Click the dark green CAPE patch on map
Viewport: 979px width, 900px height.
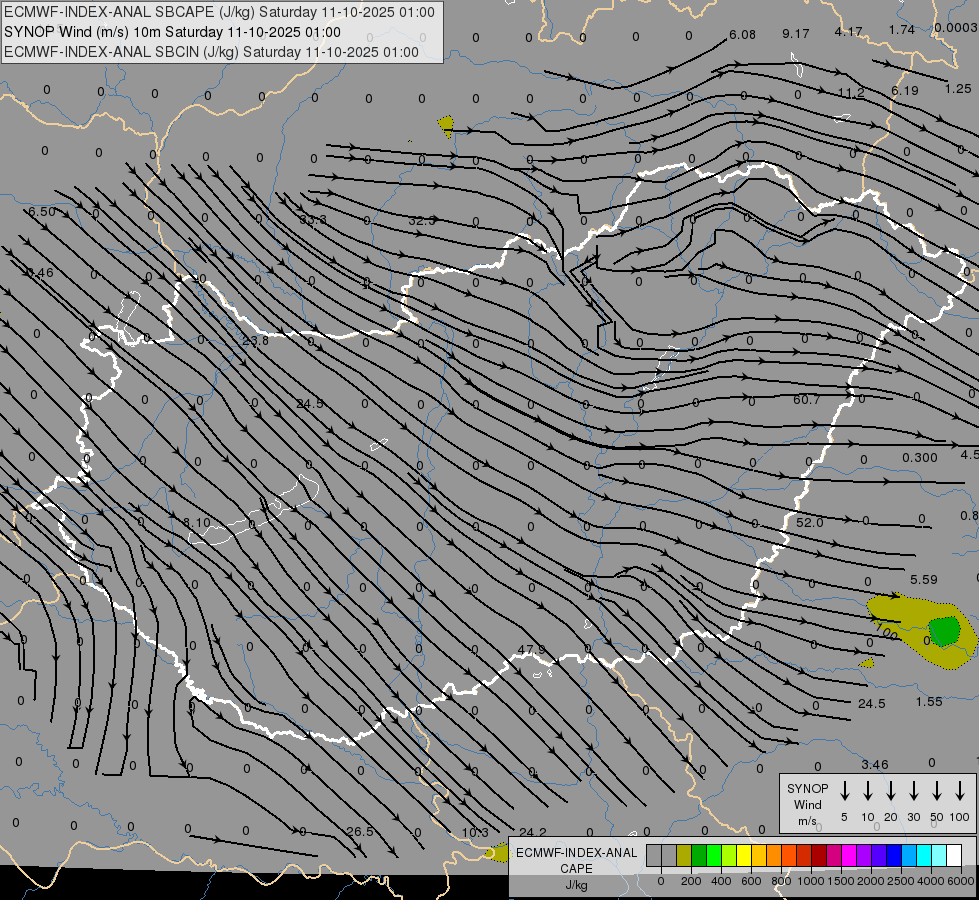click(944, 630)
